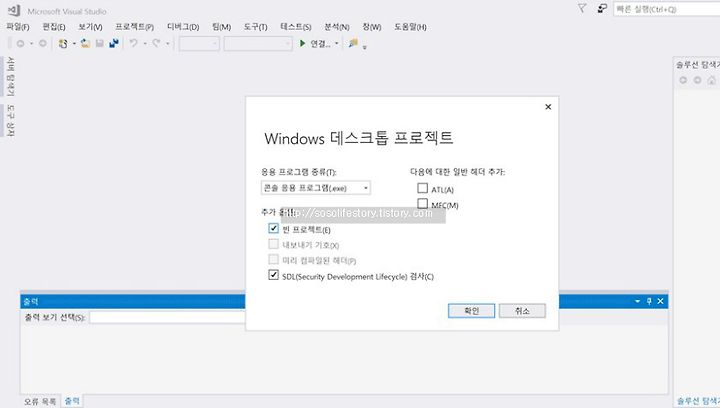Enable the ATL(A) header checkbox
The width and height of the screenshot is (720, 408).
pyautogui.click(x=422, y=188)
